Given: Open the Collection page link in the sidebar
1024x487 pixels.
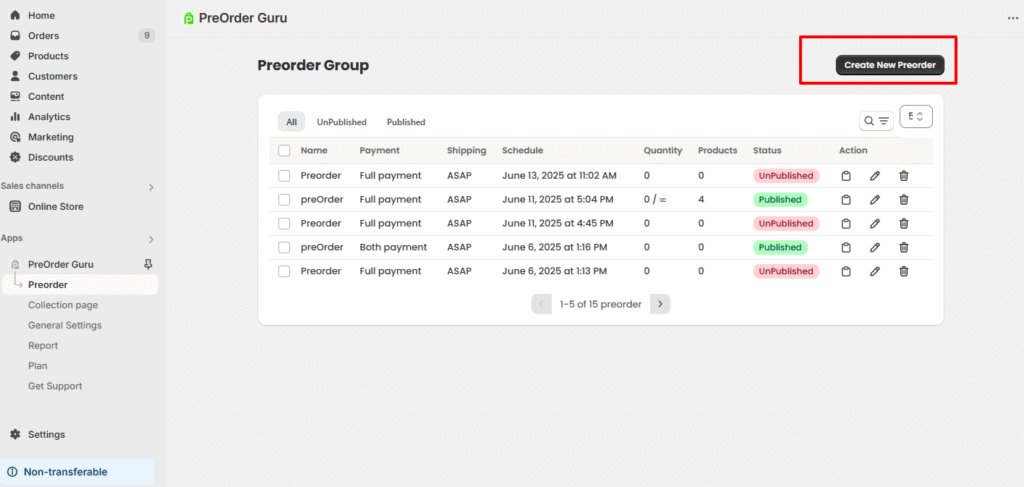Looking at the screenshot, I should point(63,305).
